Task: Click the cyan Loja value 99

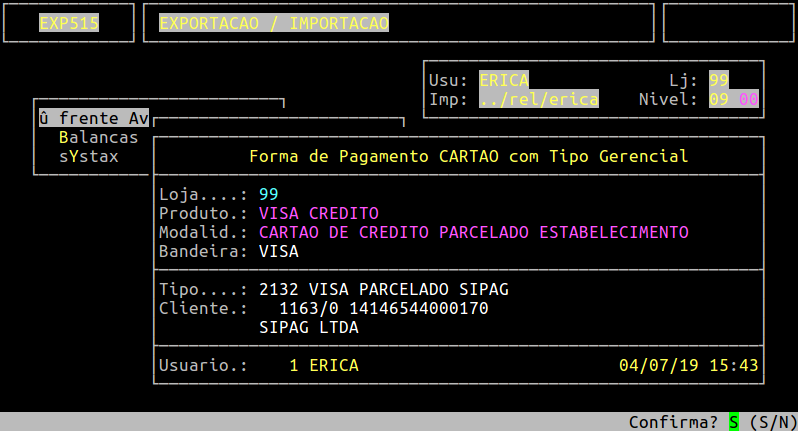Action: (268, 194)
